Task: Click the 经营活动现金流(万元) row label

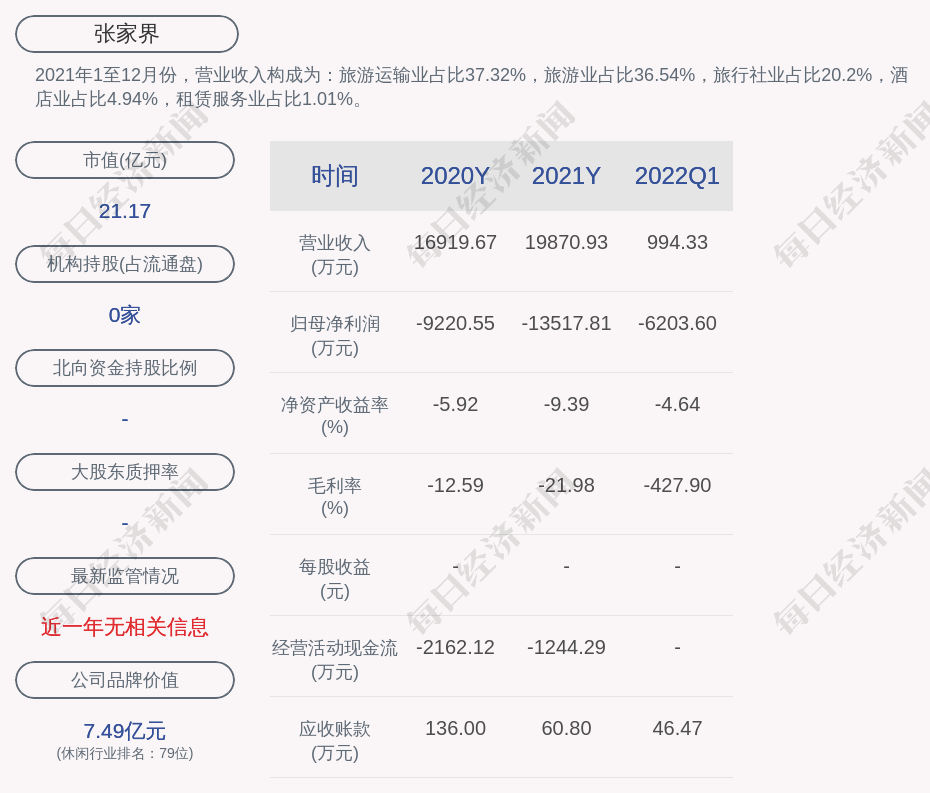Action: [335, 660]
